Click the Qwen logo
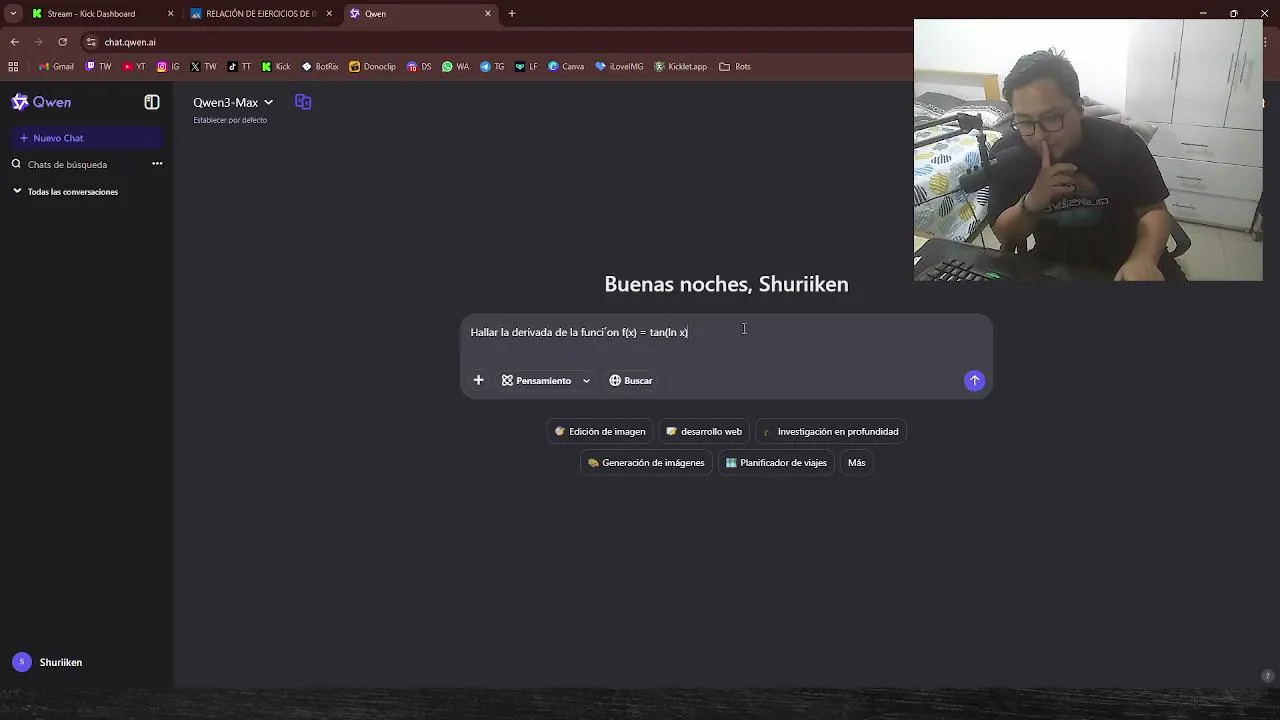This screenshot has height=720, width=1280. point(41,102)
